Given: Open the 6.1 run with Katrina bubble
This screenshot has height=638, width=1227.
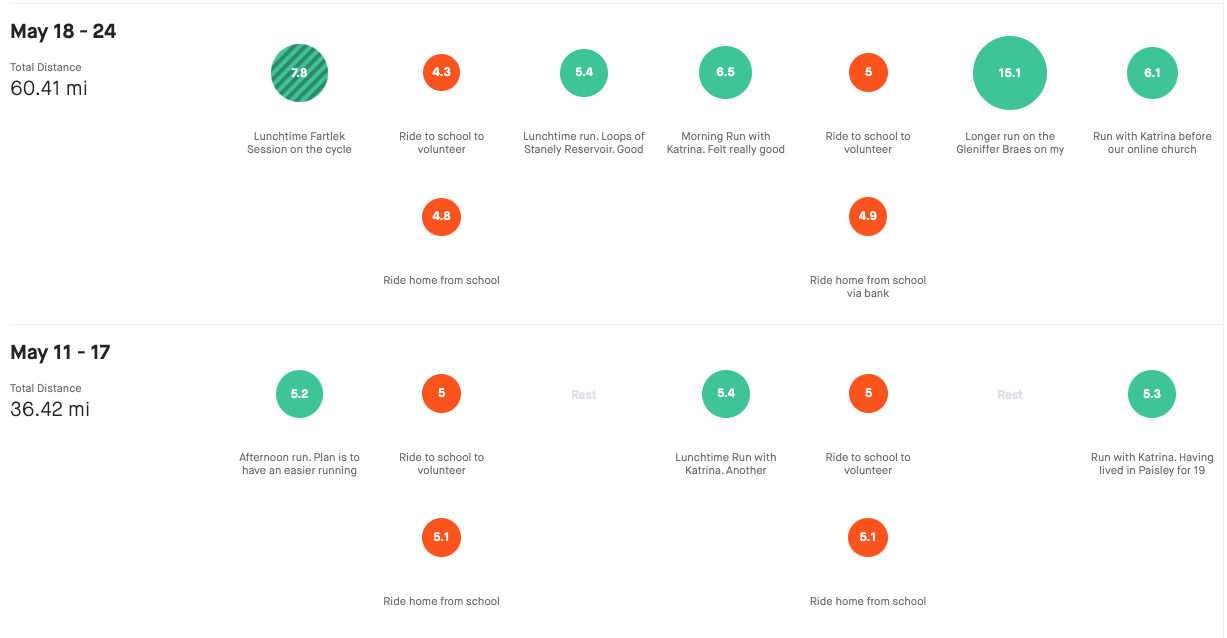Looking at the screenshot, I should point(1152,73).
